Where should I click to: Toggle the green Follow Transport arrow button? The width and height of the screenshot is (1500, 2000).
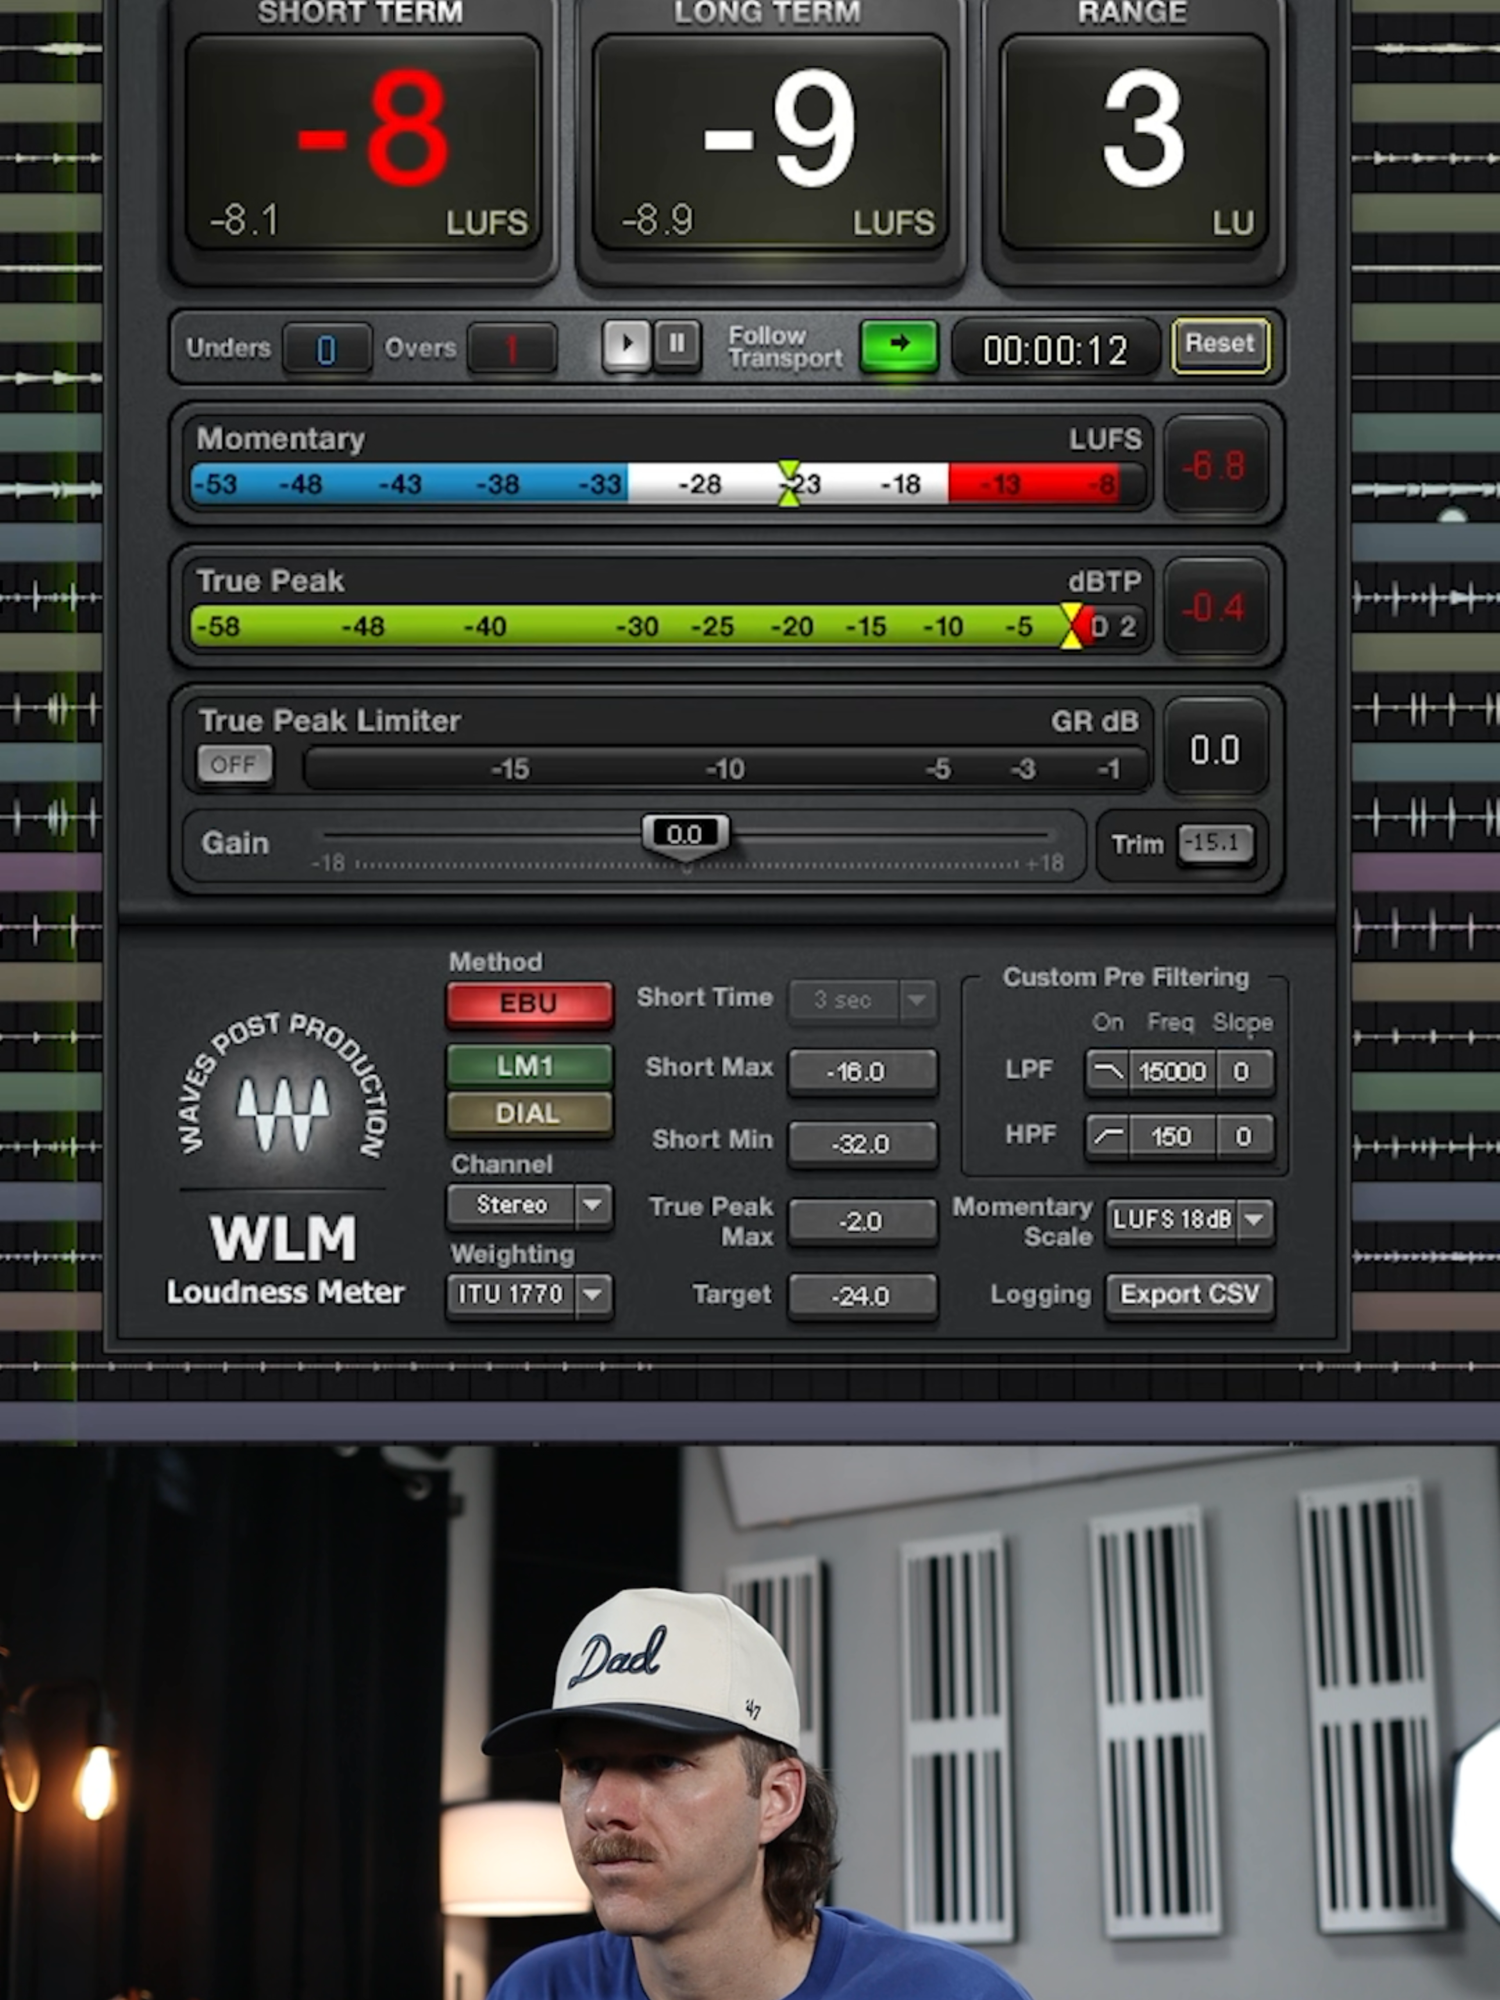[899, 345]
